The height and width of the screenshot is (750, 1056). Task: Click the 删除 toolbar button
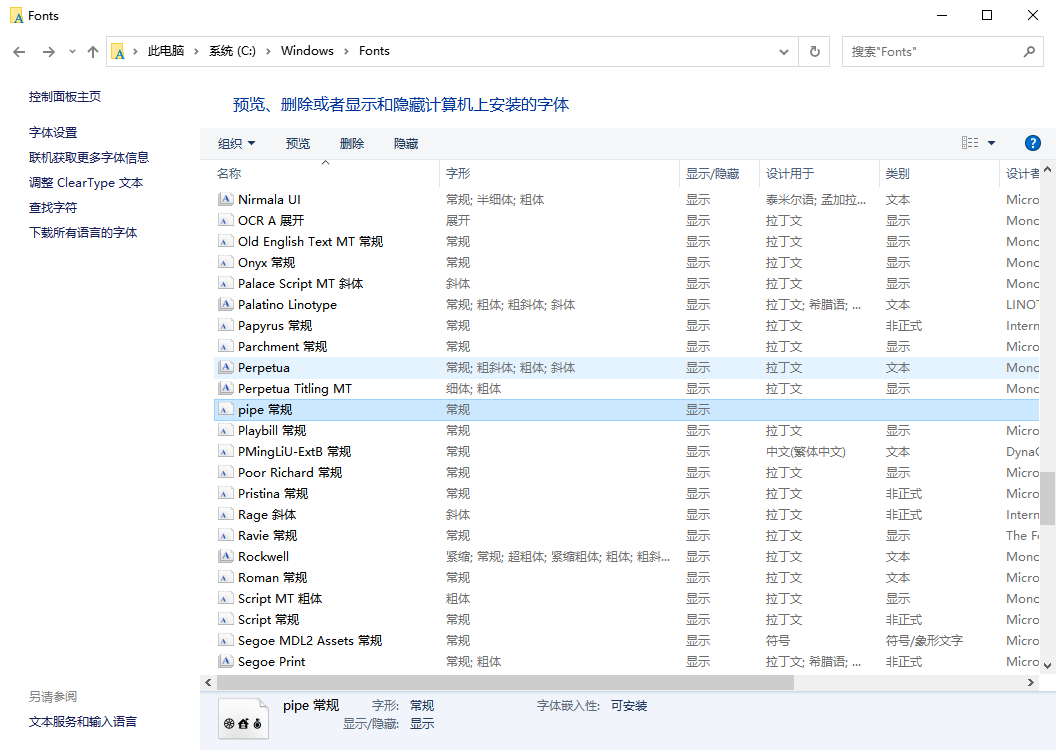352,143
